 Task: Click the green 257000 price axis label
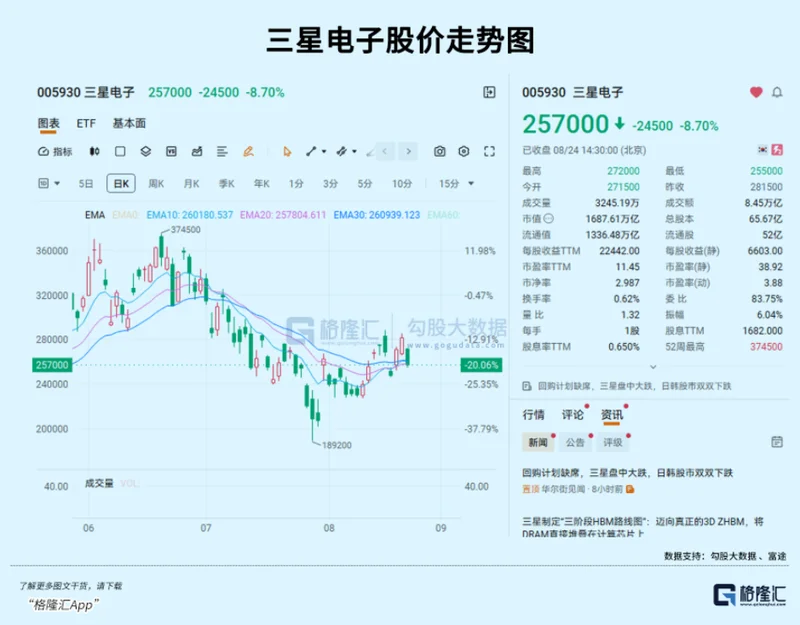tap(52, 365)
